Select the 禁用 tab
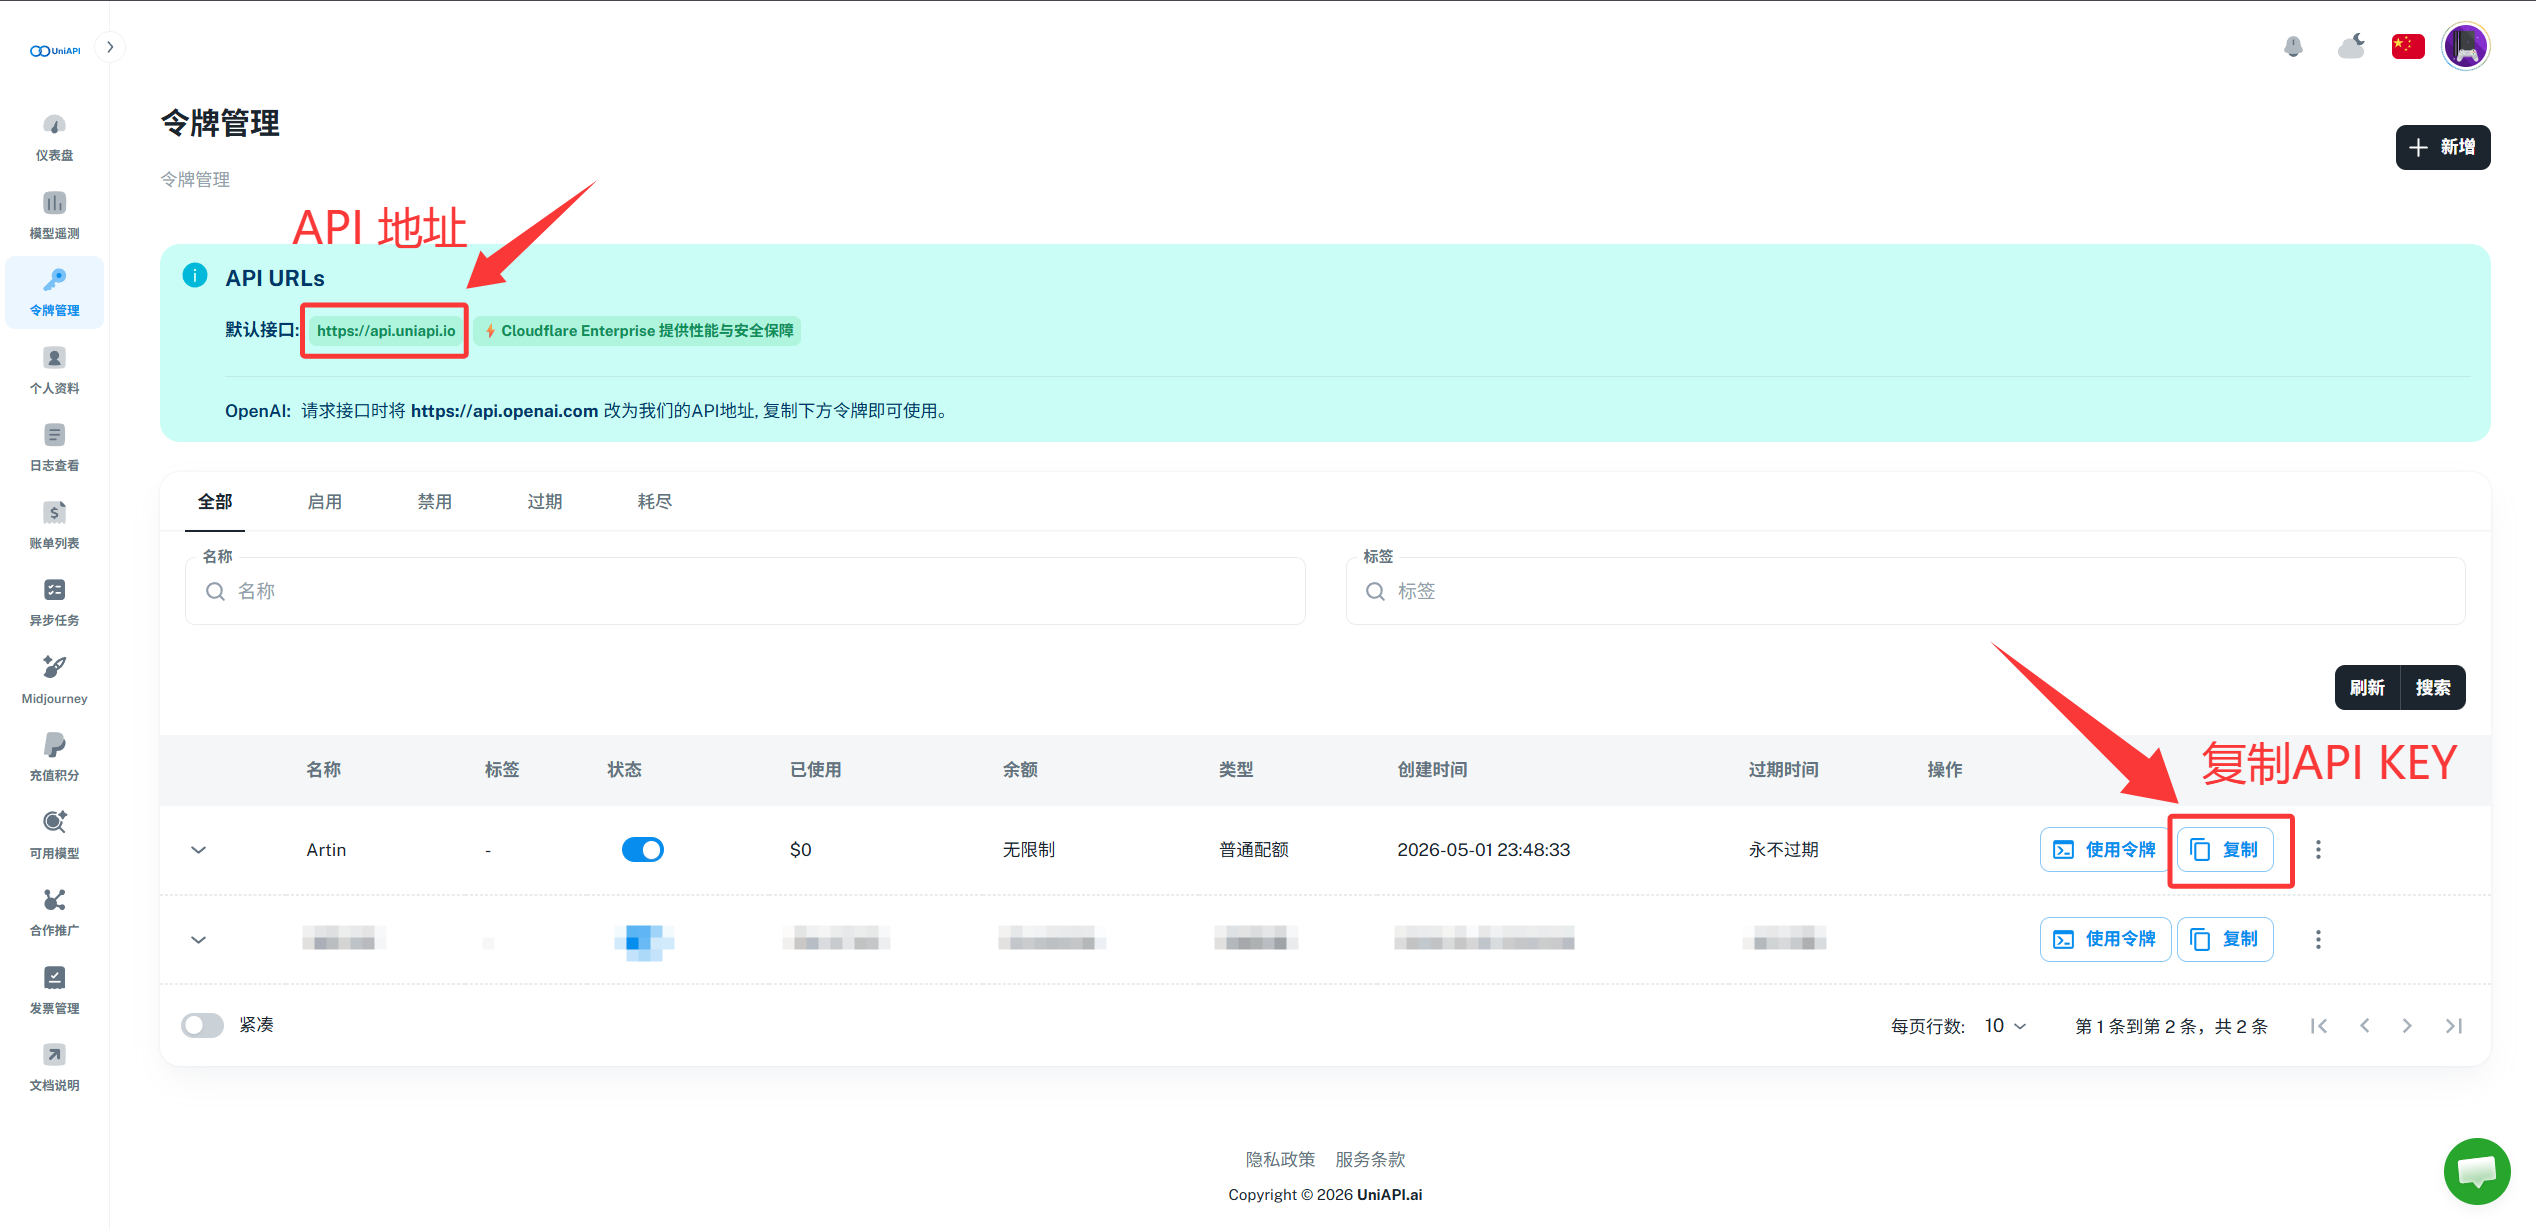2536x1230 pixels. (435, 502)
